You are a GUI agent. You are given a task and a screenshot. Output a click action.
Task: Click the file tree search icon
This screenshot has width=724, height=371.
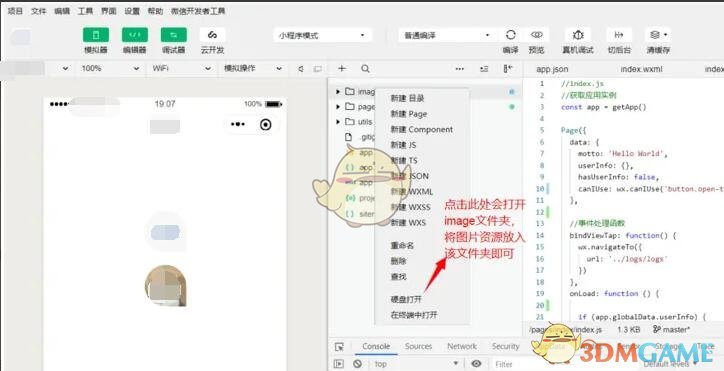[365, 68]
